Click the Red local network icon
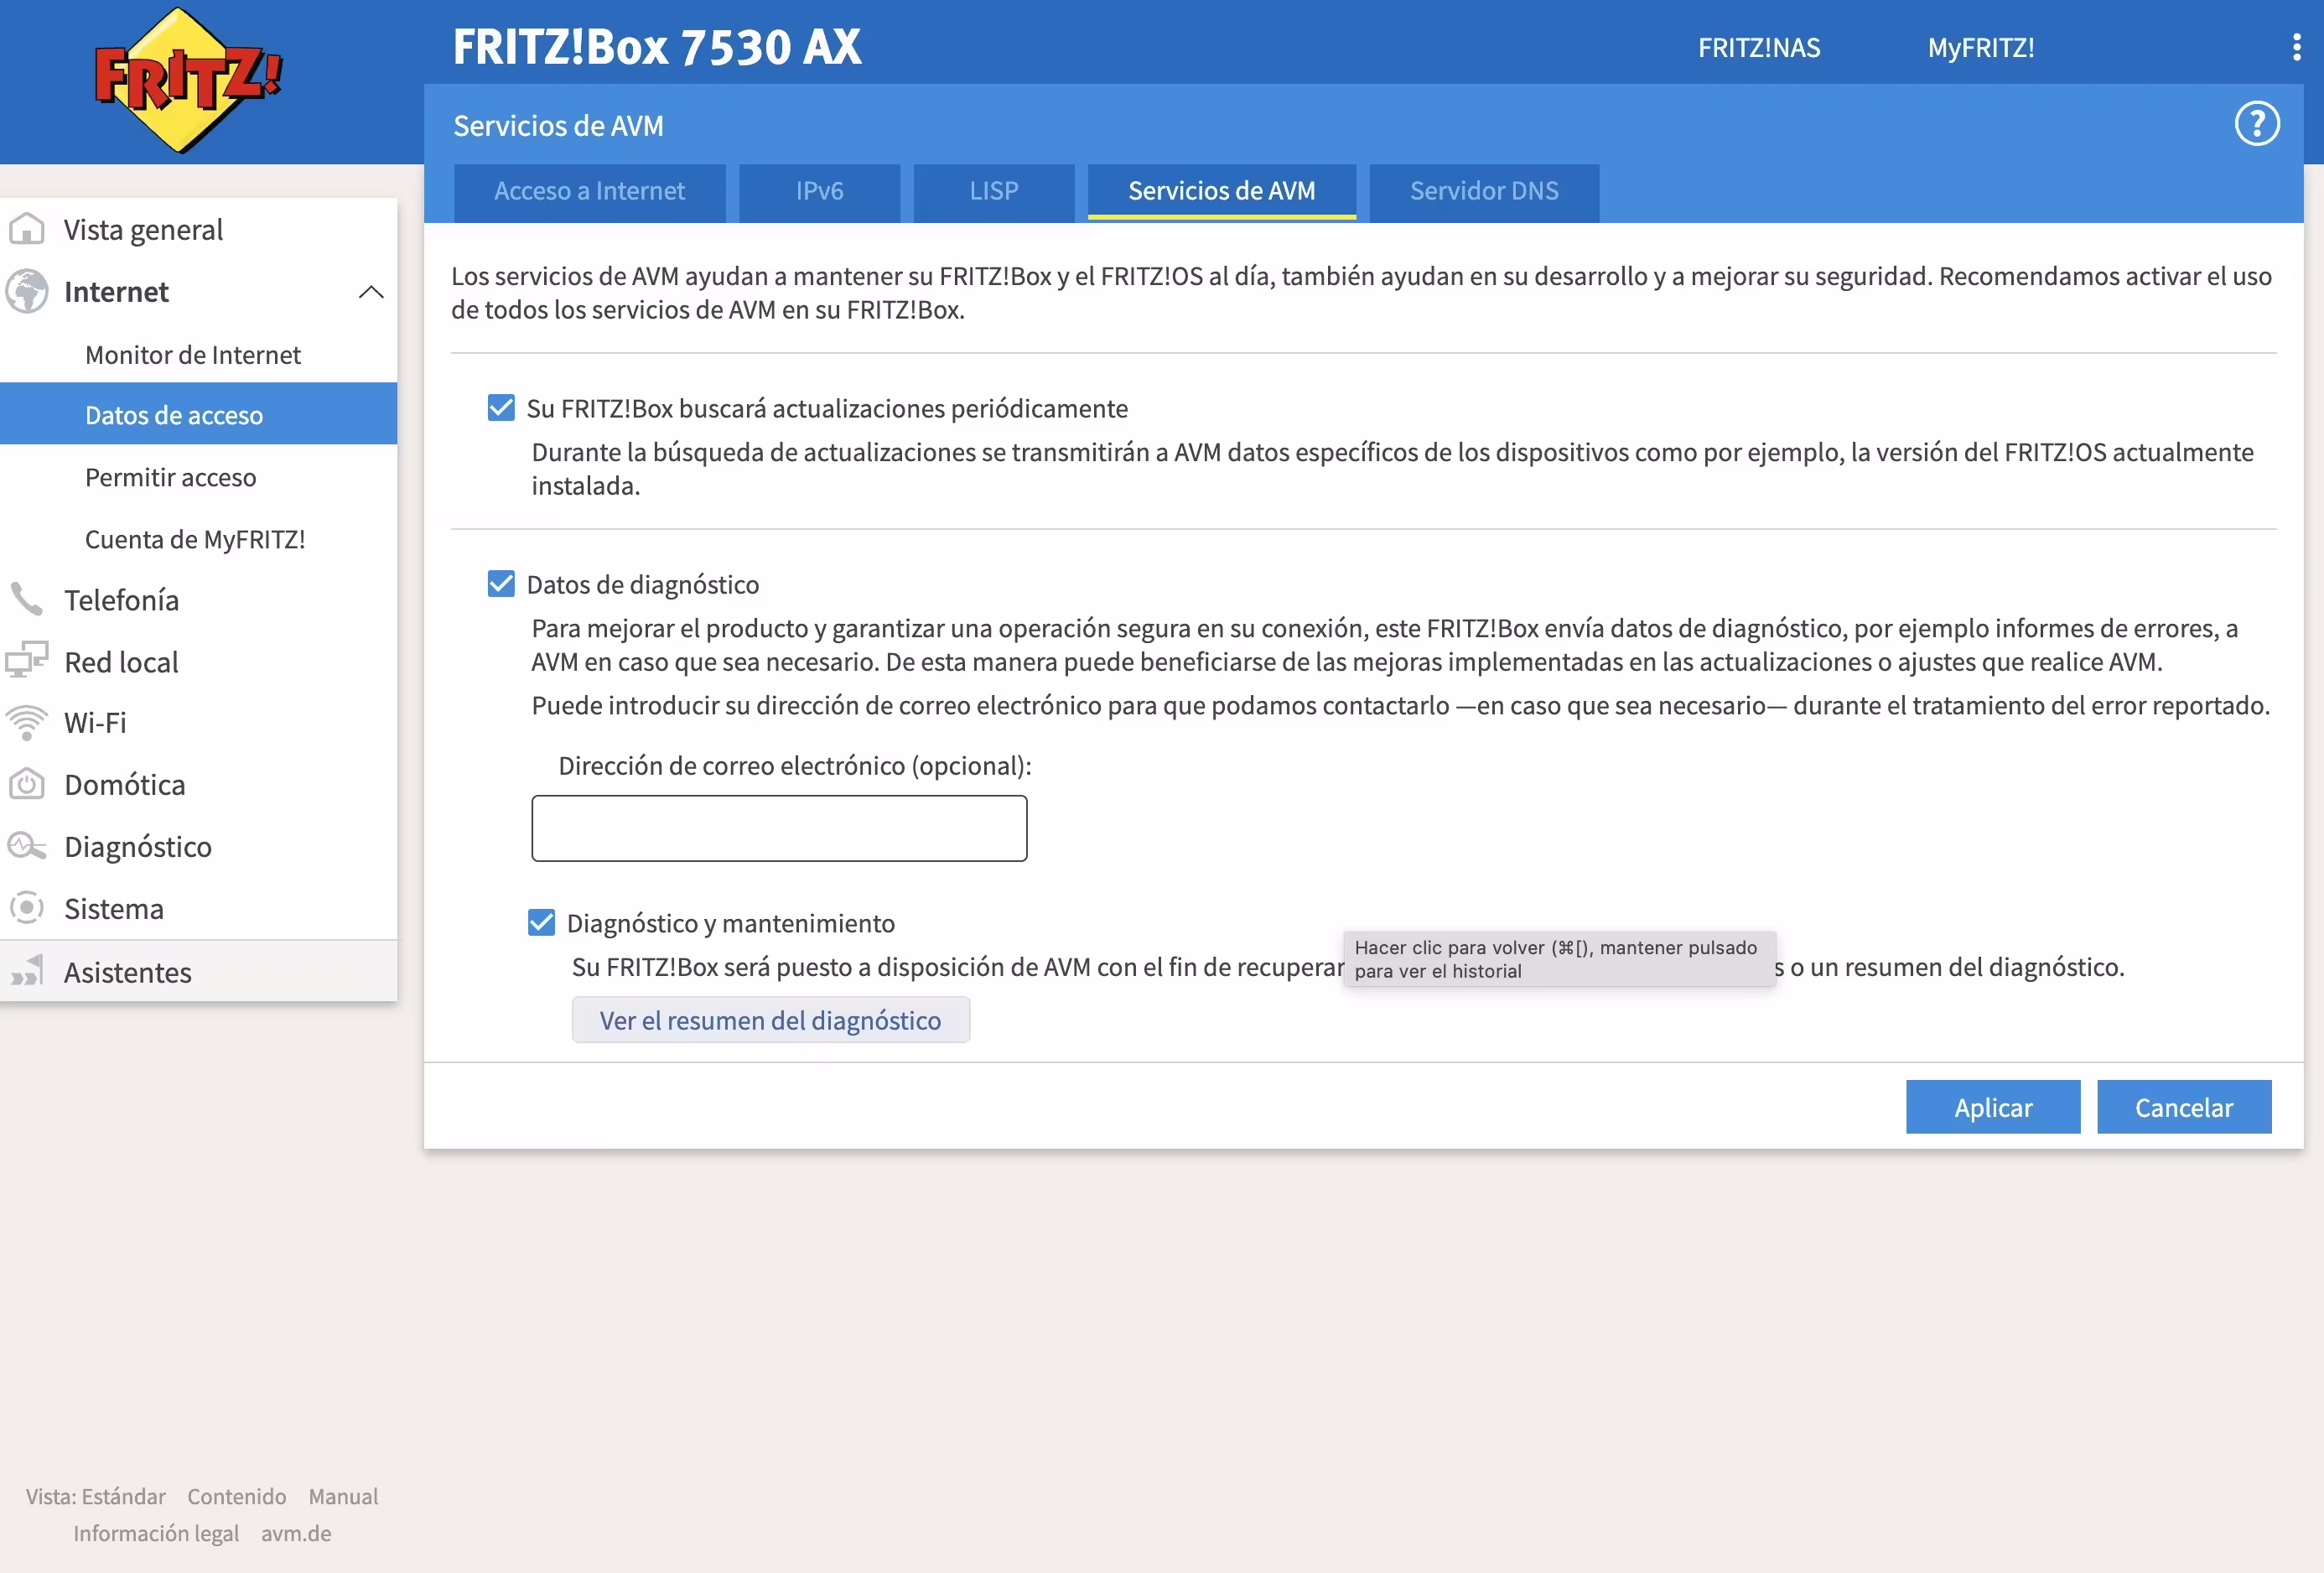This screenshot has height=1573, width=2324. (27, 660)
